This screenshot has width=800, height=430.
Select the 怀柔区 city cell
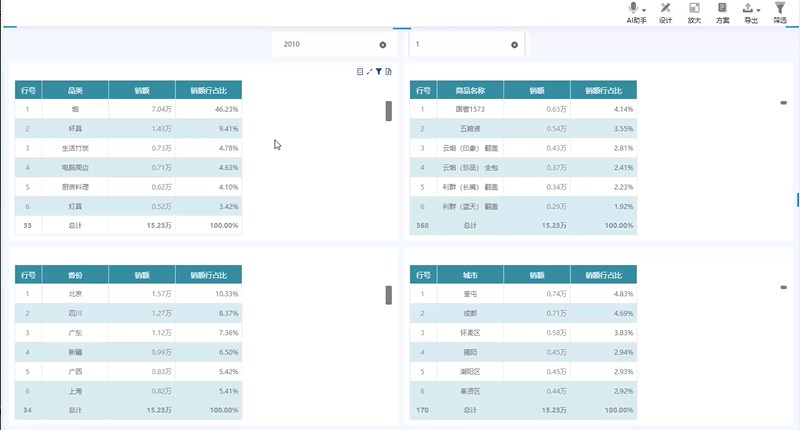click(470, 333)
